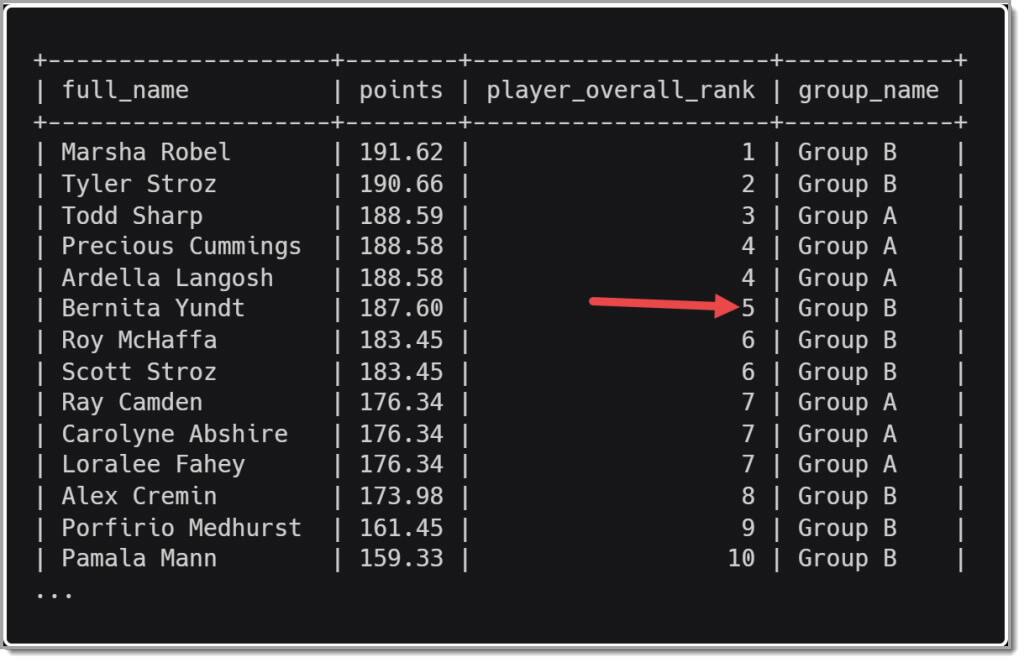Select the name Scott Stroz
The height and width of the screenshot is (662, 1024).
pyautogui.click(x=138, y=372)
